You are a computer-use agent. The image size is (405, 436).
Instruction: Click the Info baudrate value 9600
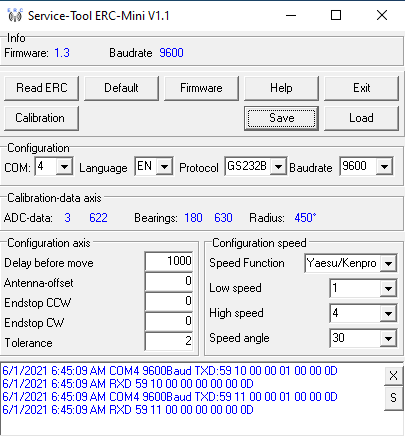tap(171, 53)
